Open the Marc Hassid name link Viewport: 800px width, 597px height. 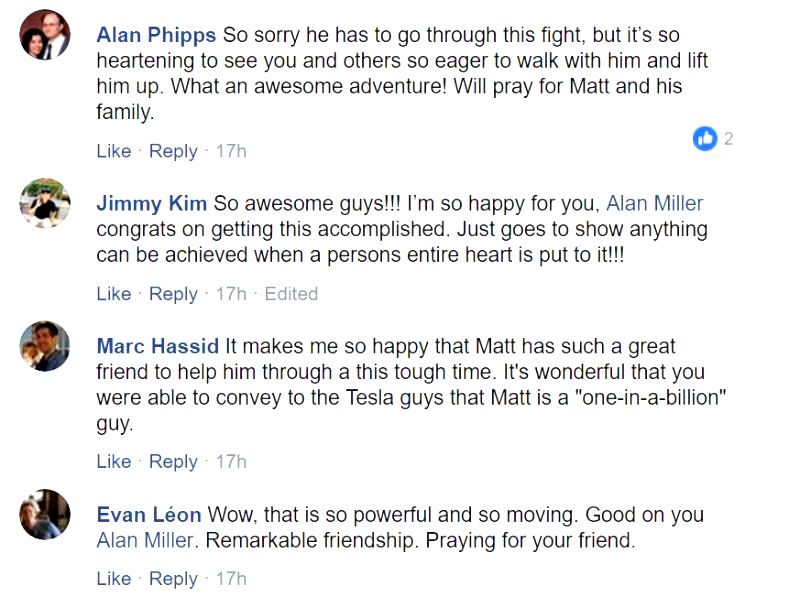[158, 347]
